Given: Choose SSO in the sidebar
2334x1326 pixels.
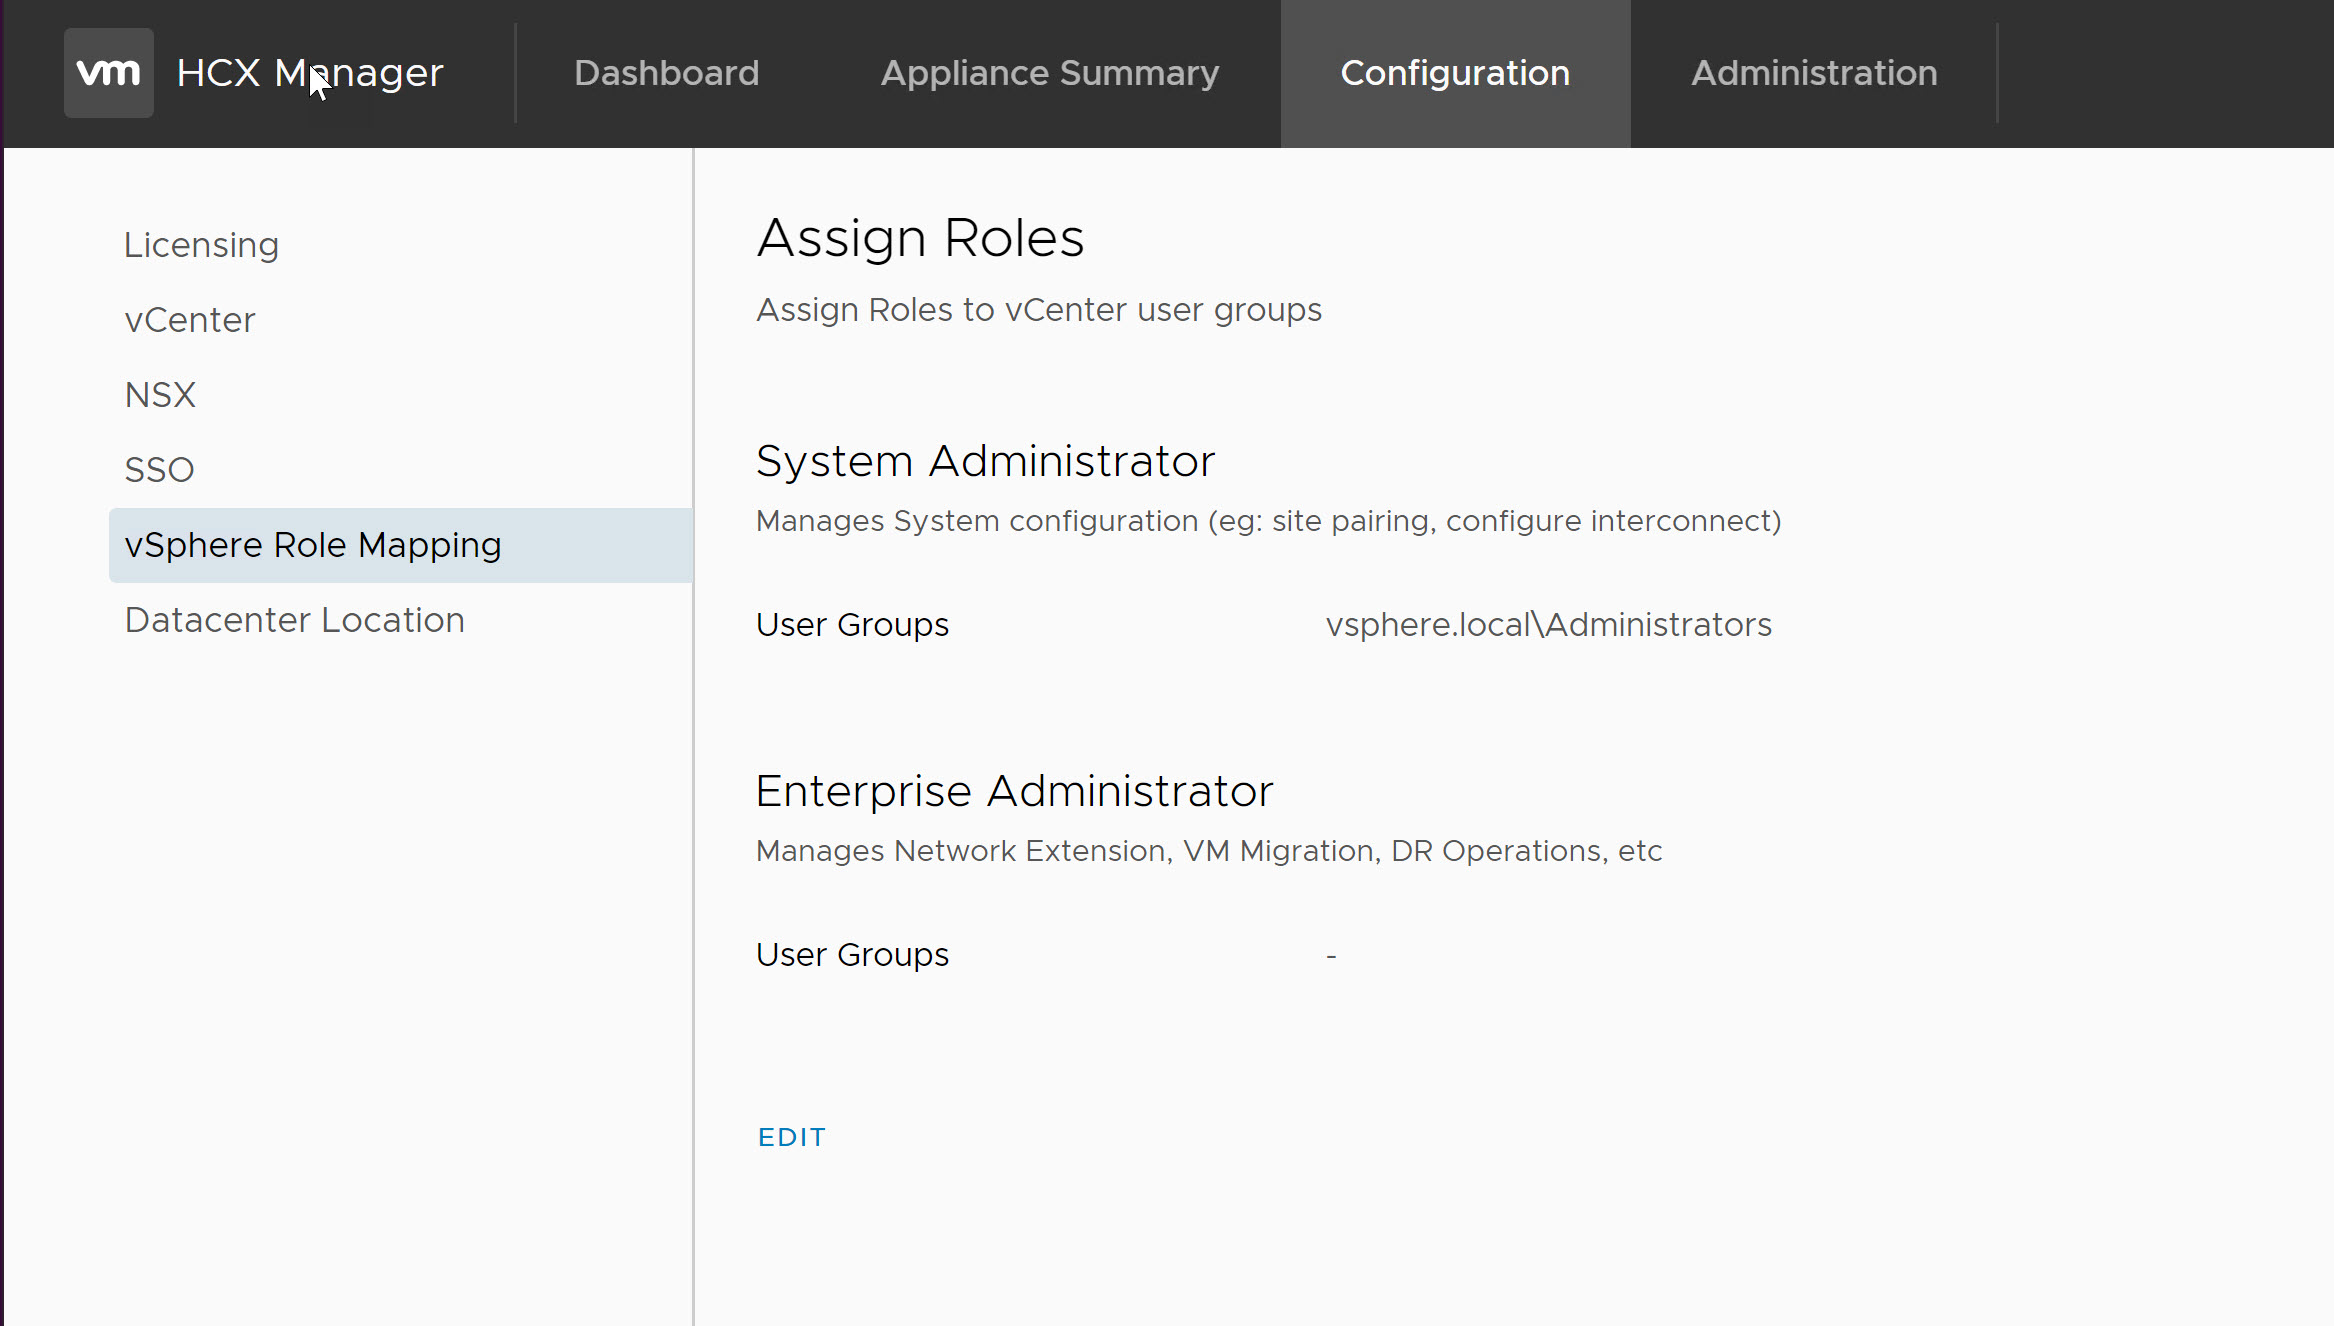Looking at the screenshot, I should pos(159,470).
